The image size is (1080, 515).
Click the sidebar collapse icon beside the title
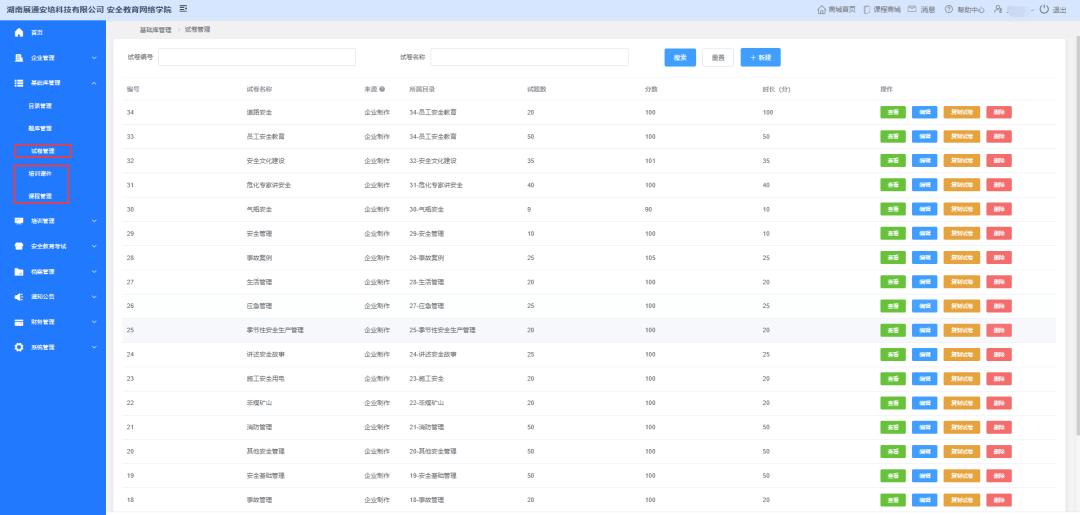click(x=183, y=9)
